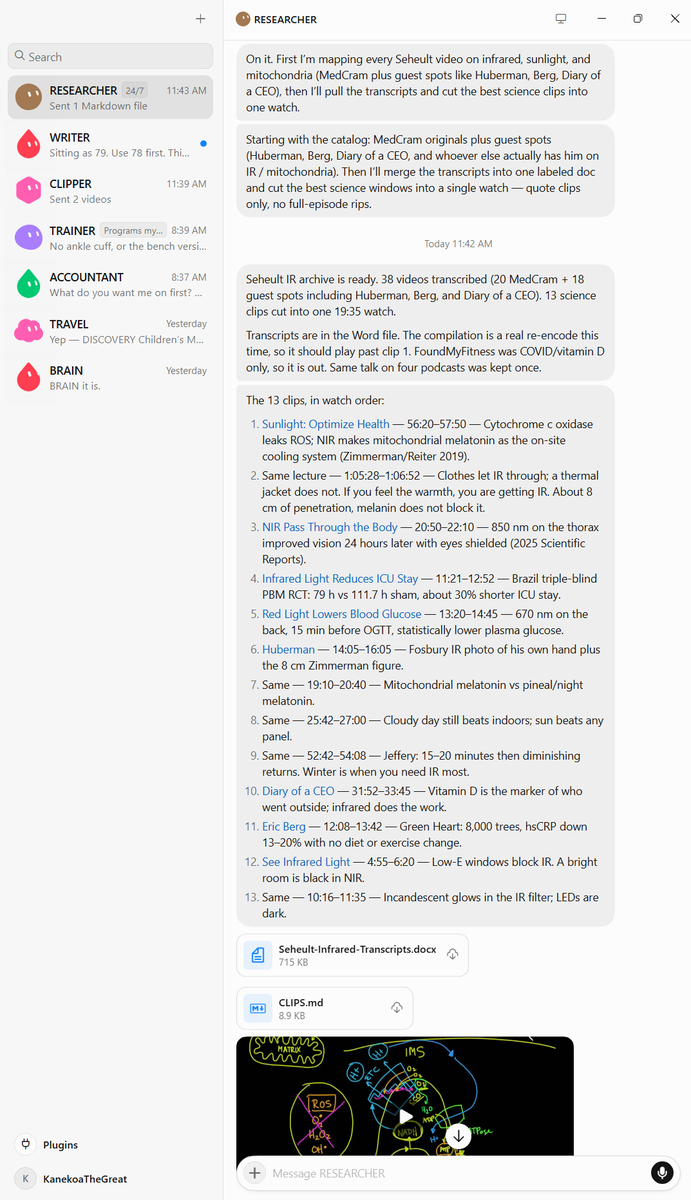The width and height of the screenshot is (691, 1200).
Task: Click the attachment plus button in message bar
Action: (255, 1173)
